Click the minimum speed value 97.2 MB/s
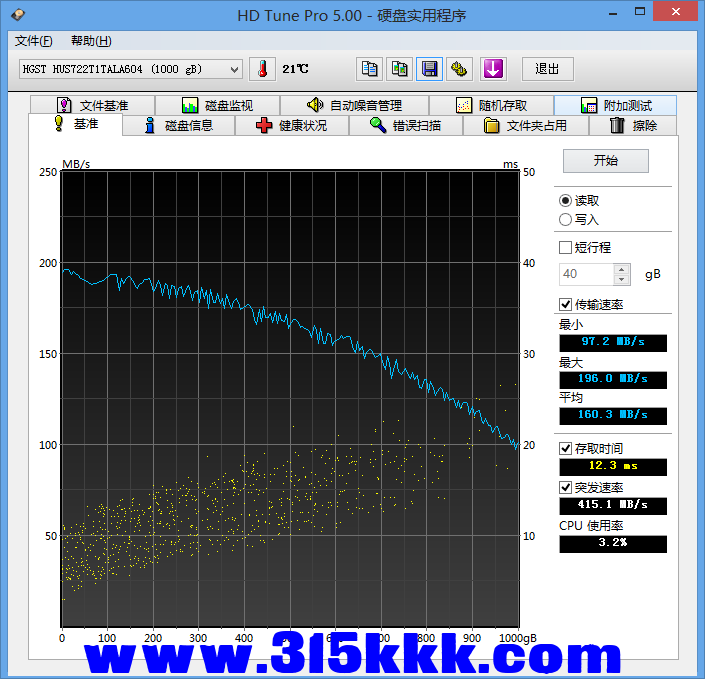The image size is (705, 679). (613, 343)
